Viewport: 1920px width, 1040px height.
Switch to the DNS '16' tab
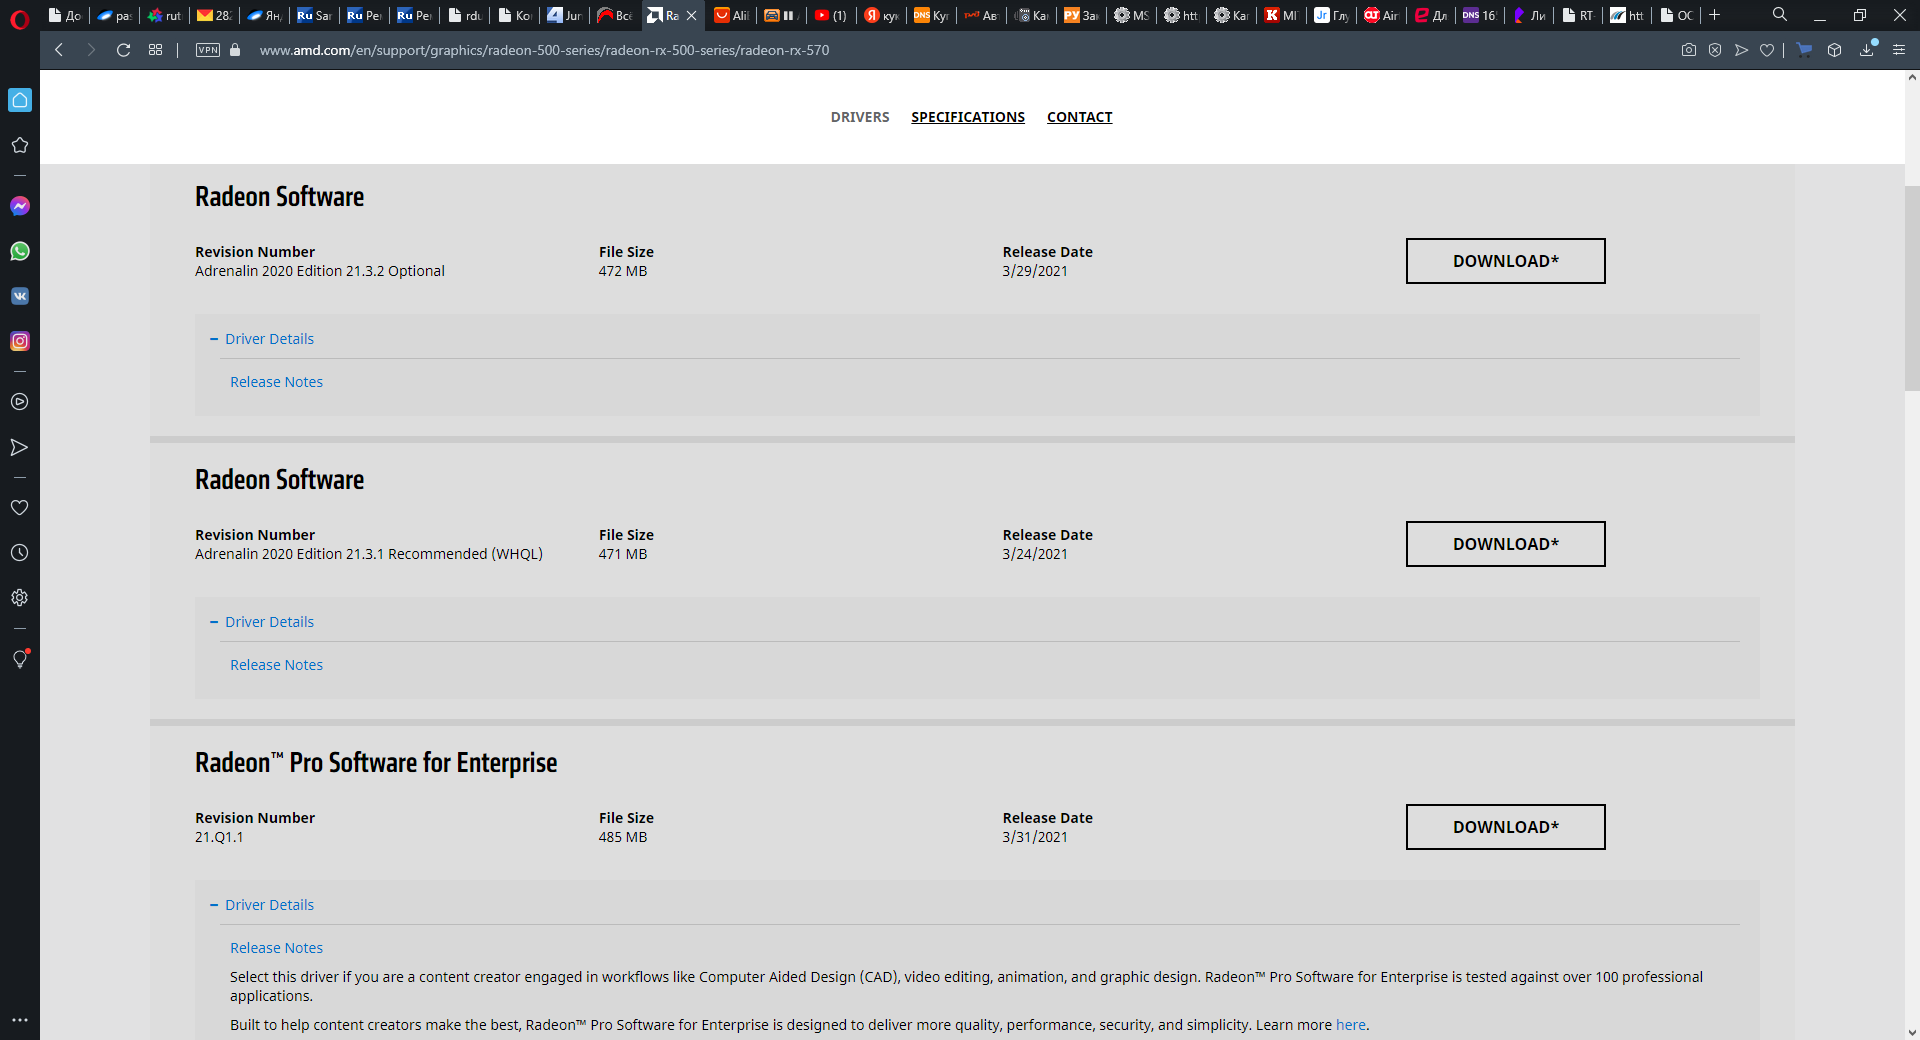coord(1479,15)
